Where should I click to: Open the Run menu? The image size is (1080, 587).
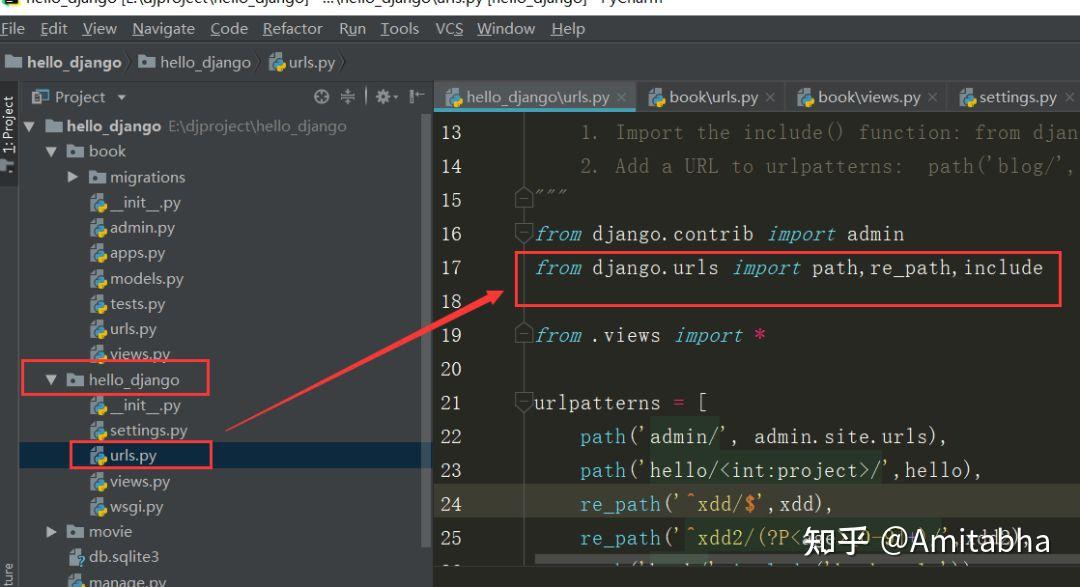352,29
